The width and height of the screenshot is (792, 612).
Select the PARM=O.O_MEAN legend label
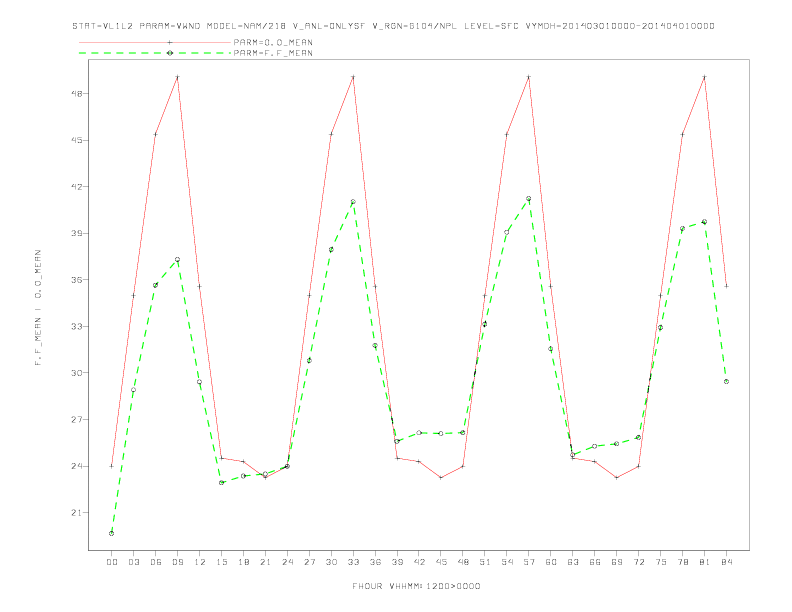pos(273,42)
